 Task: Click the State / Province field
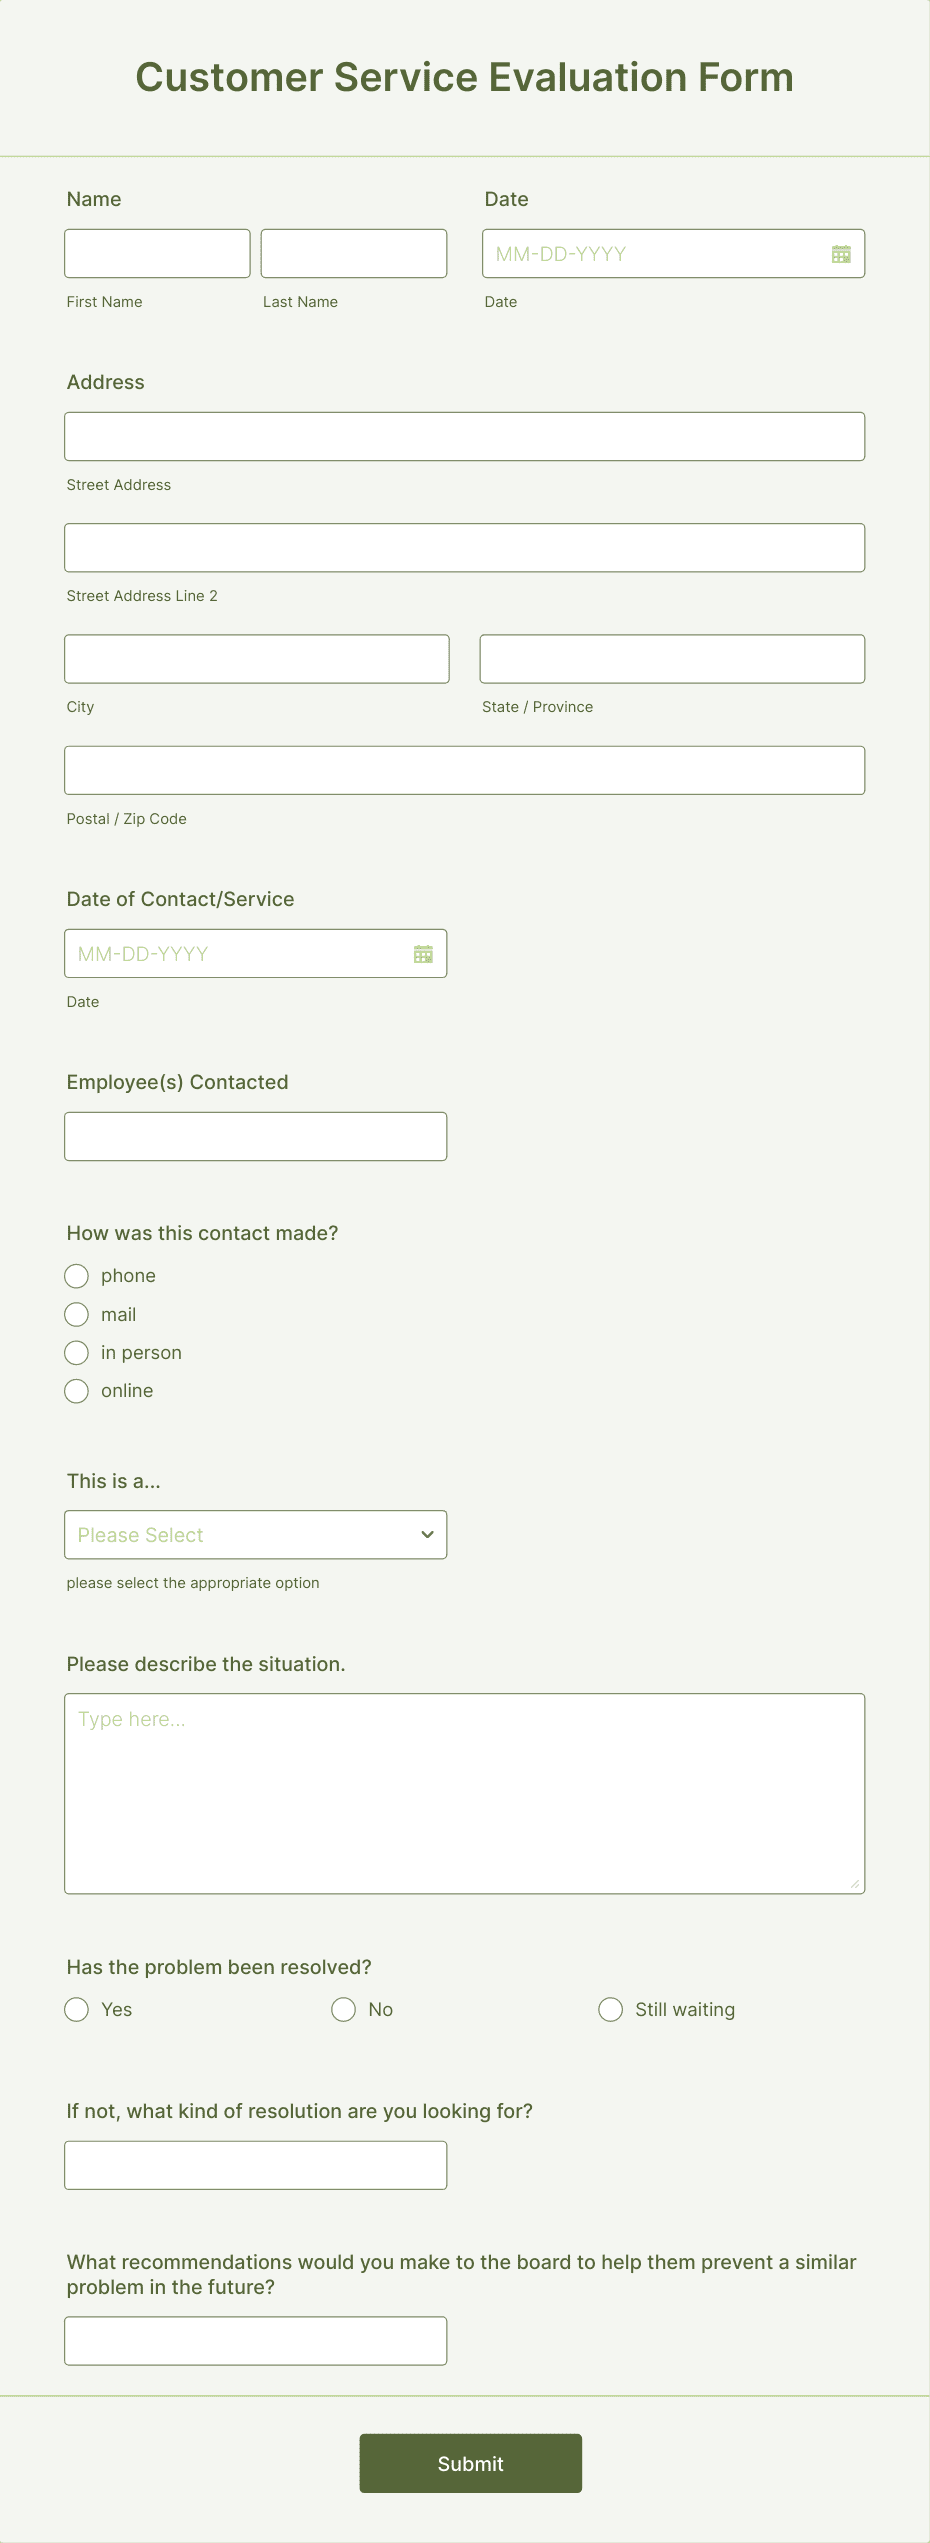pyautogui.click(x=672, y=658)
